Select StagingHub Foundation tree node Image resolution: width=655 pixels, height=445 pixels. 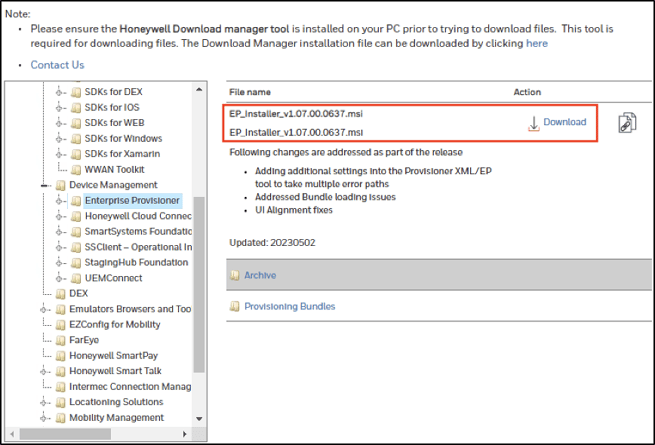pos(136,263)
